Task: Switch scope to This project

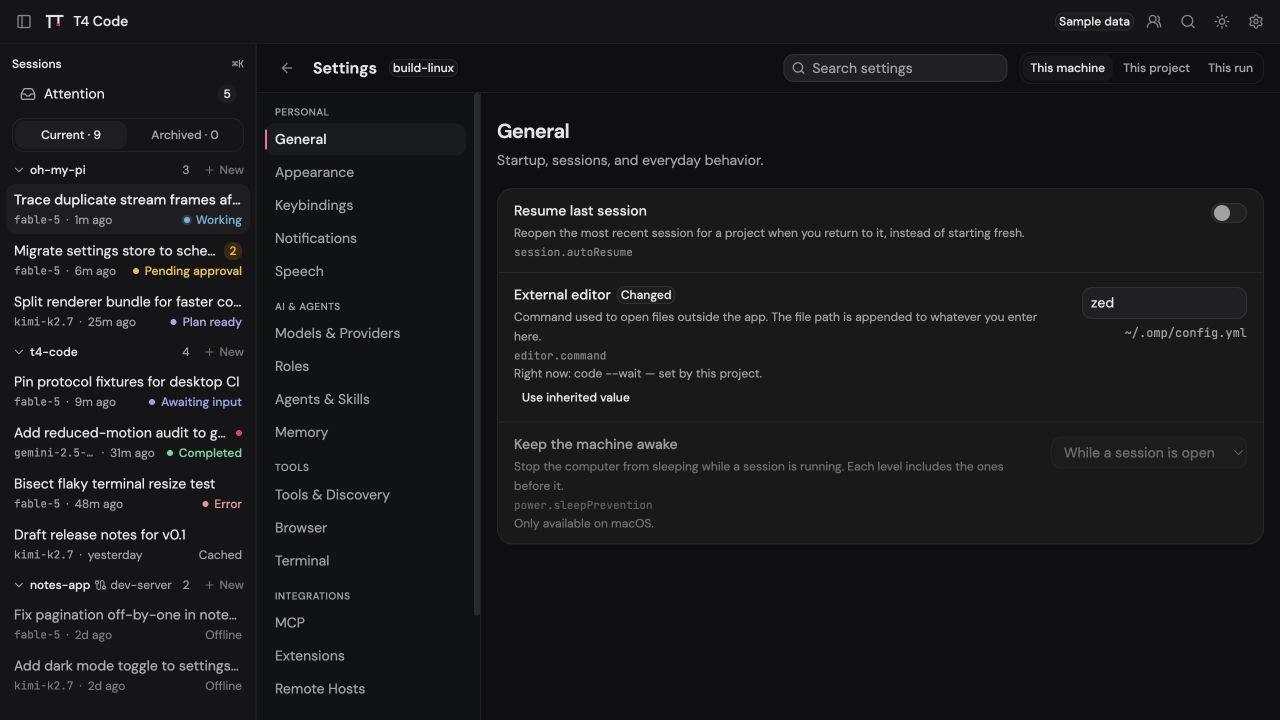Action: 1156,68
